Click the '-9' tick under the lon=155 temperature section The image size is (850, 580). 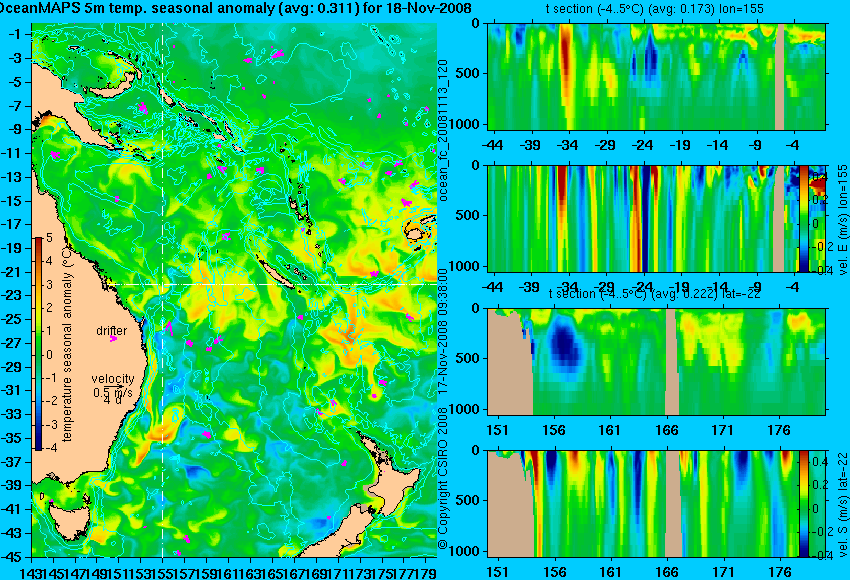[x=756, y=145]
